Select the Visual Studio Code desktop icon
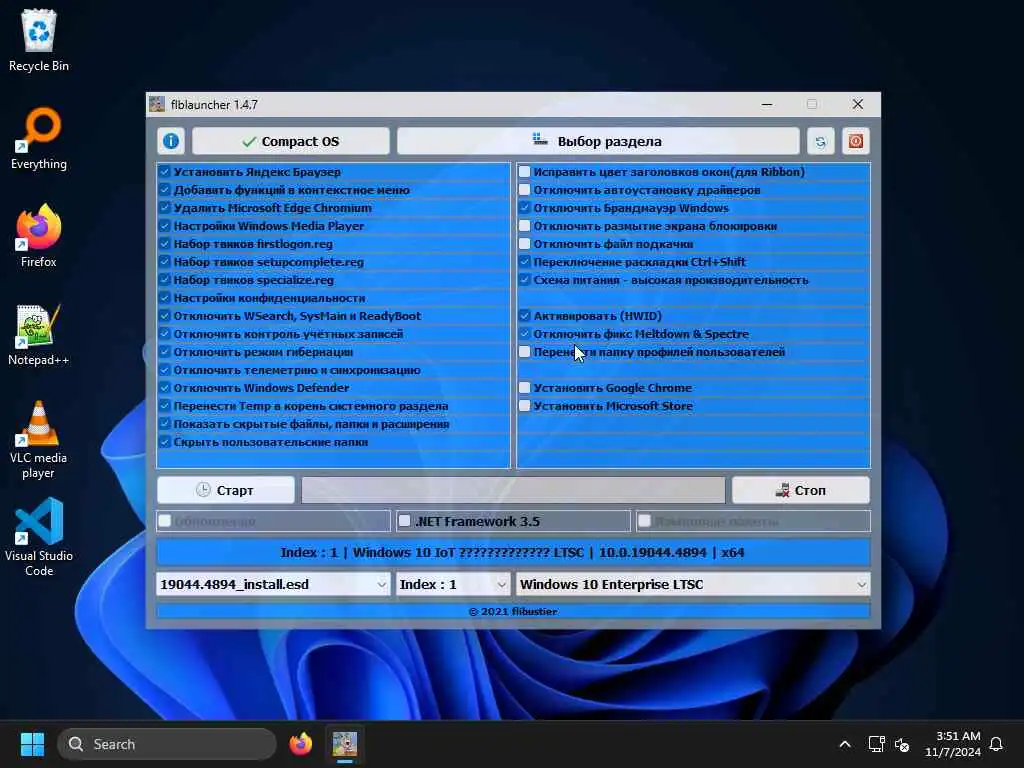The image size is (1024, 768). [x=39, y=537]
